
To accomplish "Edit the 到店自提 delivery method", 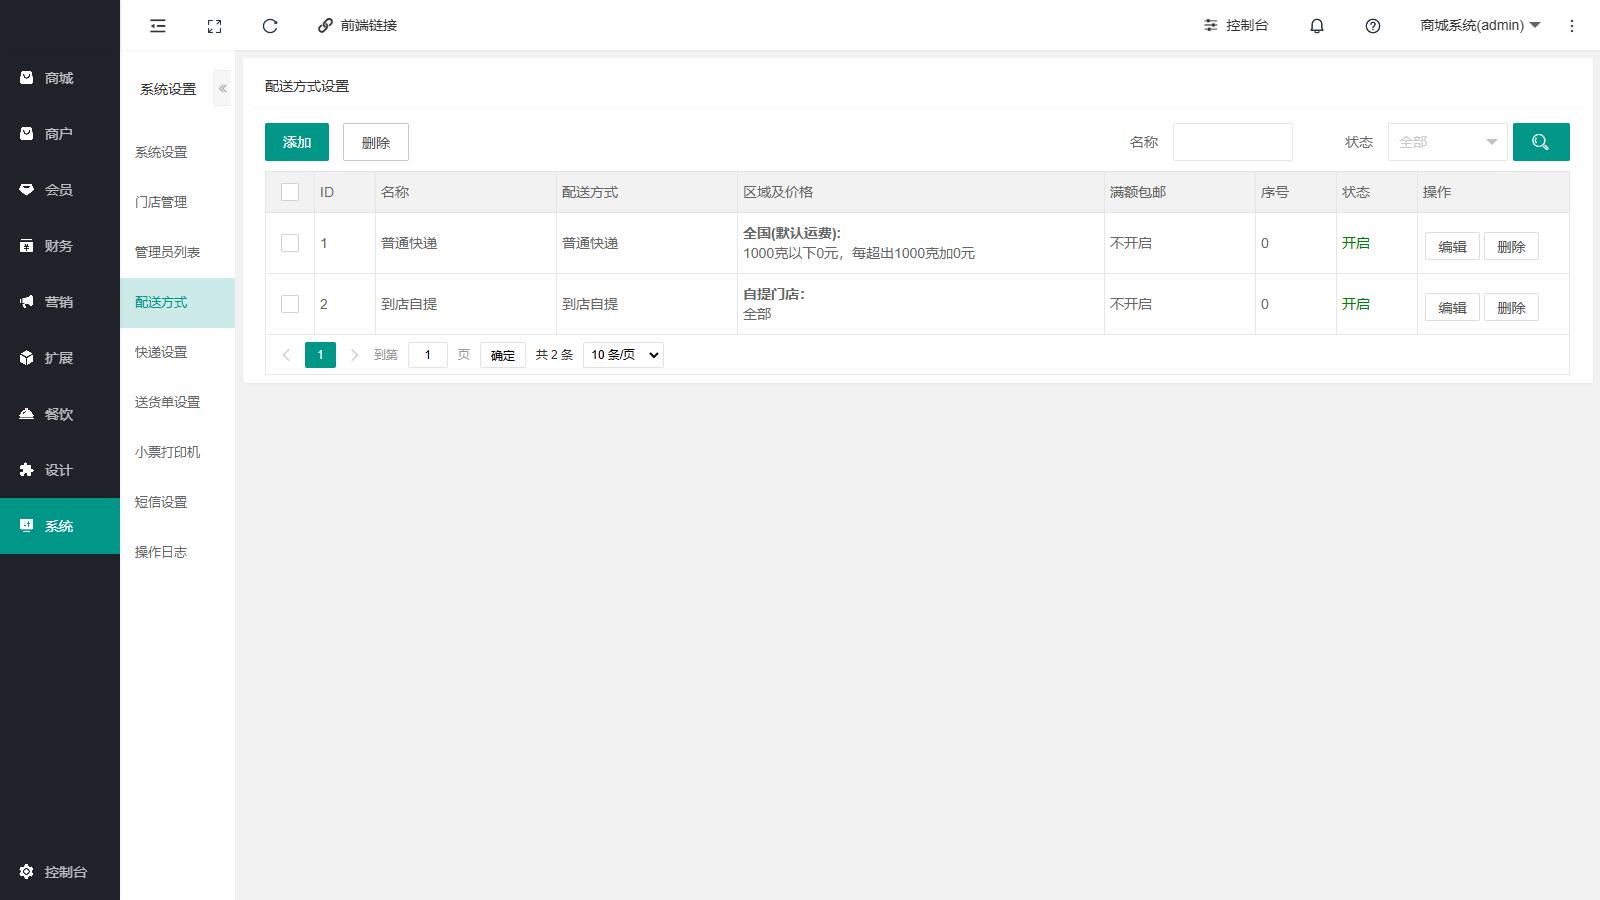I will [x=1452, y=308].
